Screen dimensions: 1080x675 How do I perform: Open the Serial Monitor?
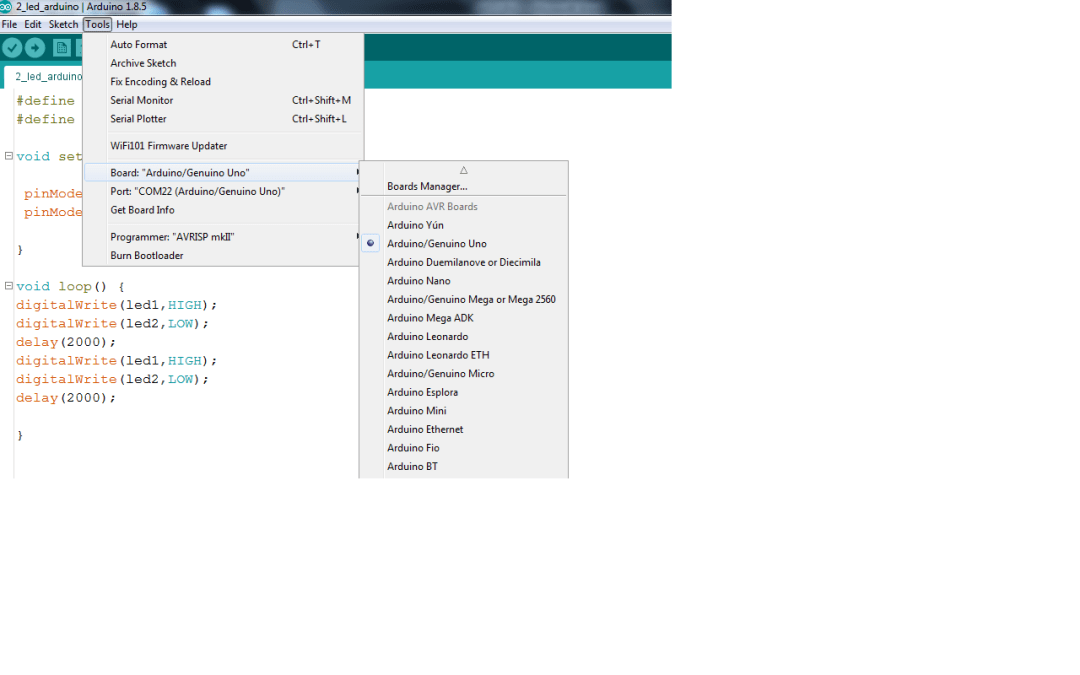(222, 100)
